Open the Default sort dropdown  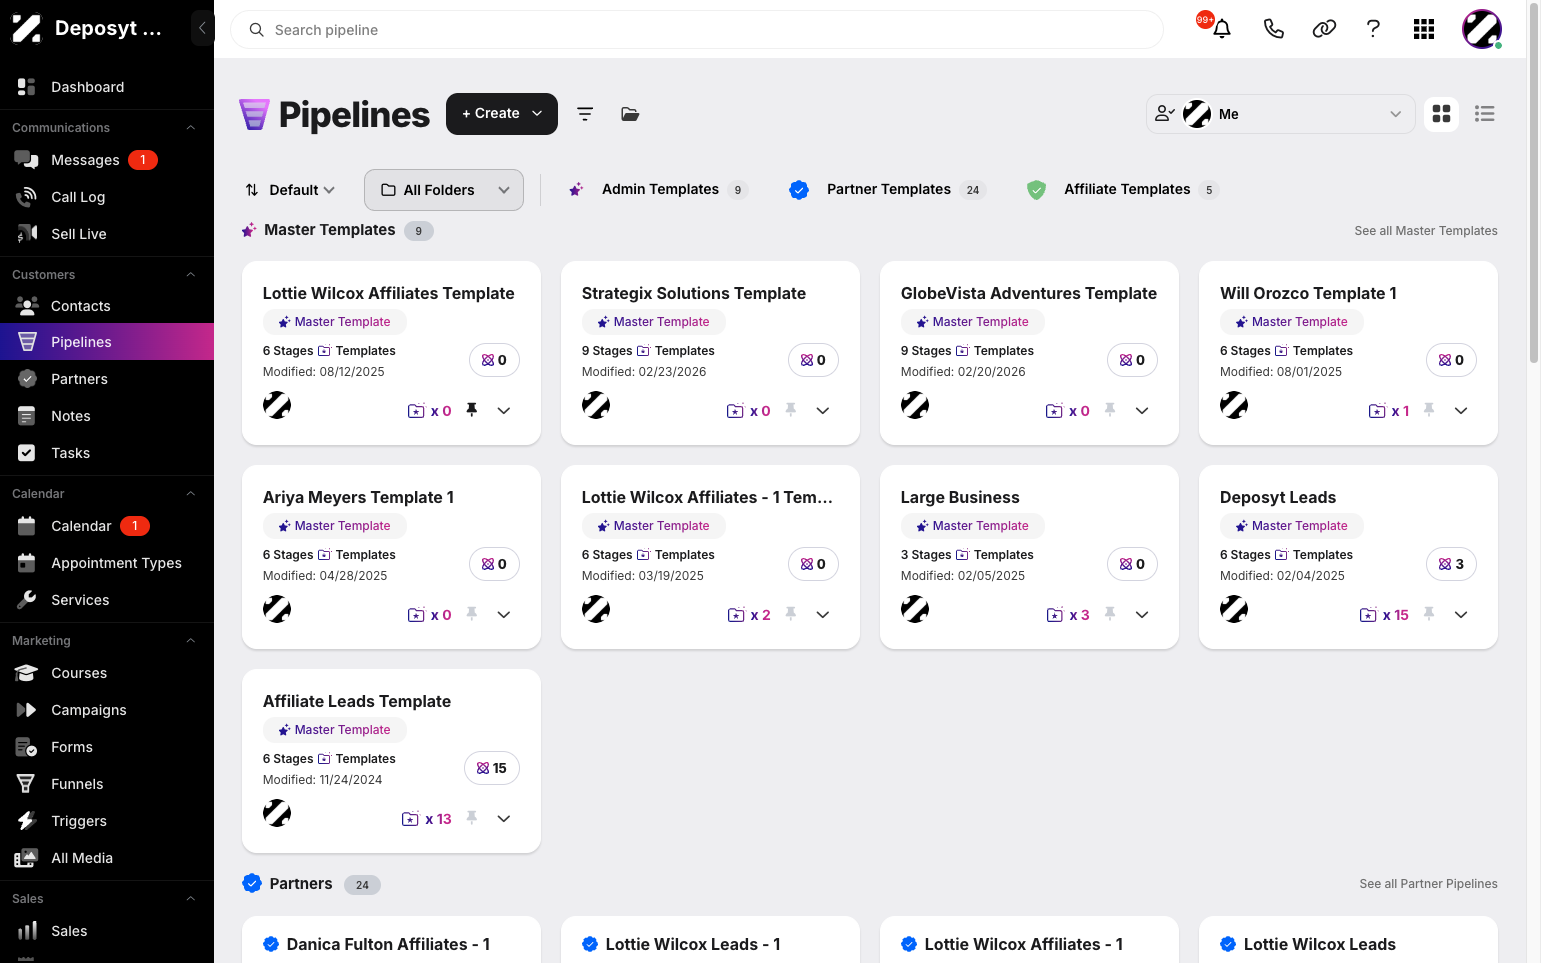tap(290, 190)
